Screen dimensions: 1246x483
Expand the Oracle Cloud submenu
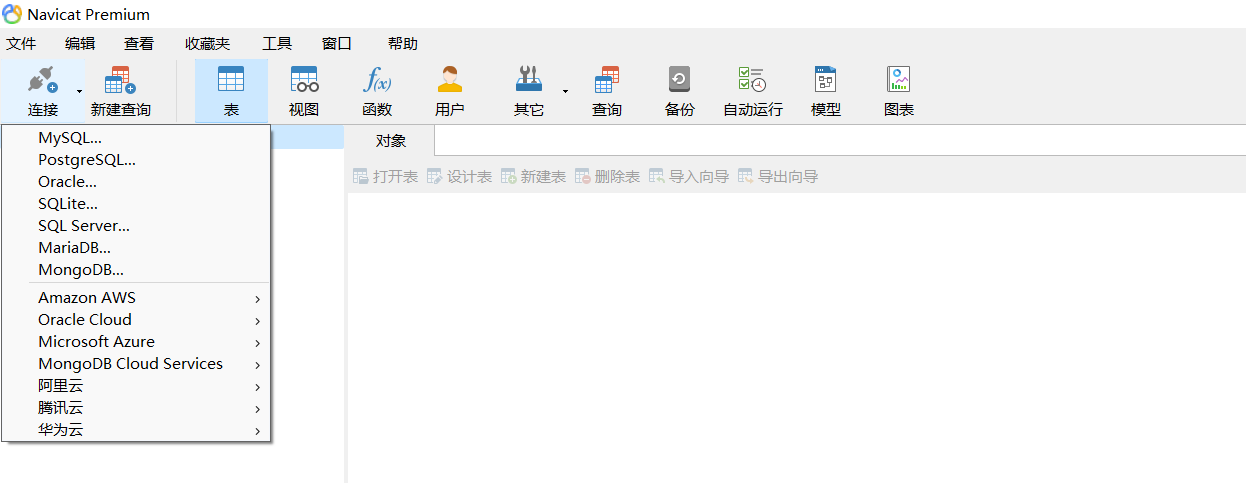[136, 320]
